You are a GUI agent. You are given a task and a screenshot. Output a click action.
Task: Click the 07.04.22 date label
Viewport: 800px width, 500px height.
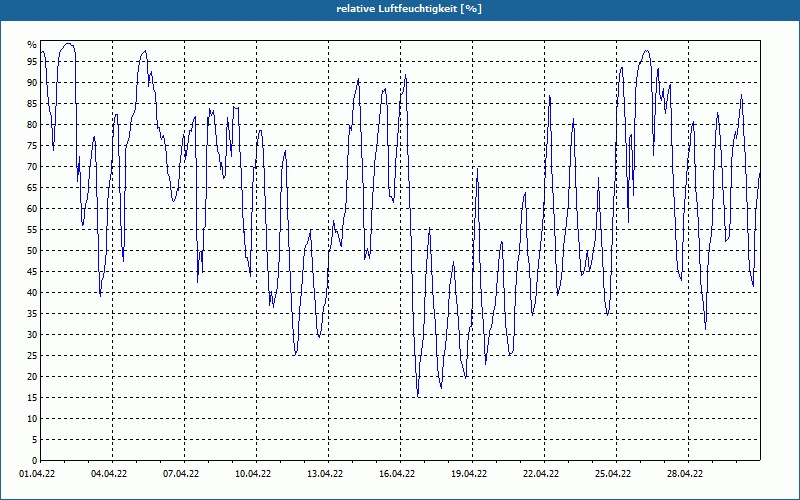[181, 474]
